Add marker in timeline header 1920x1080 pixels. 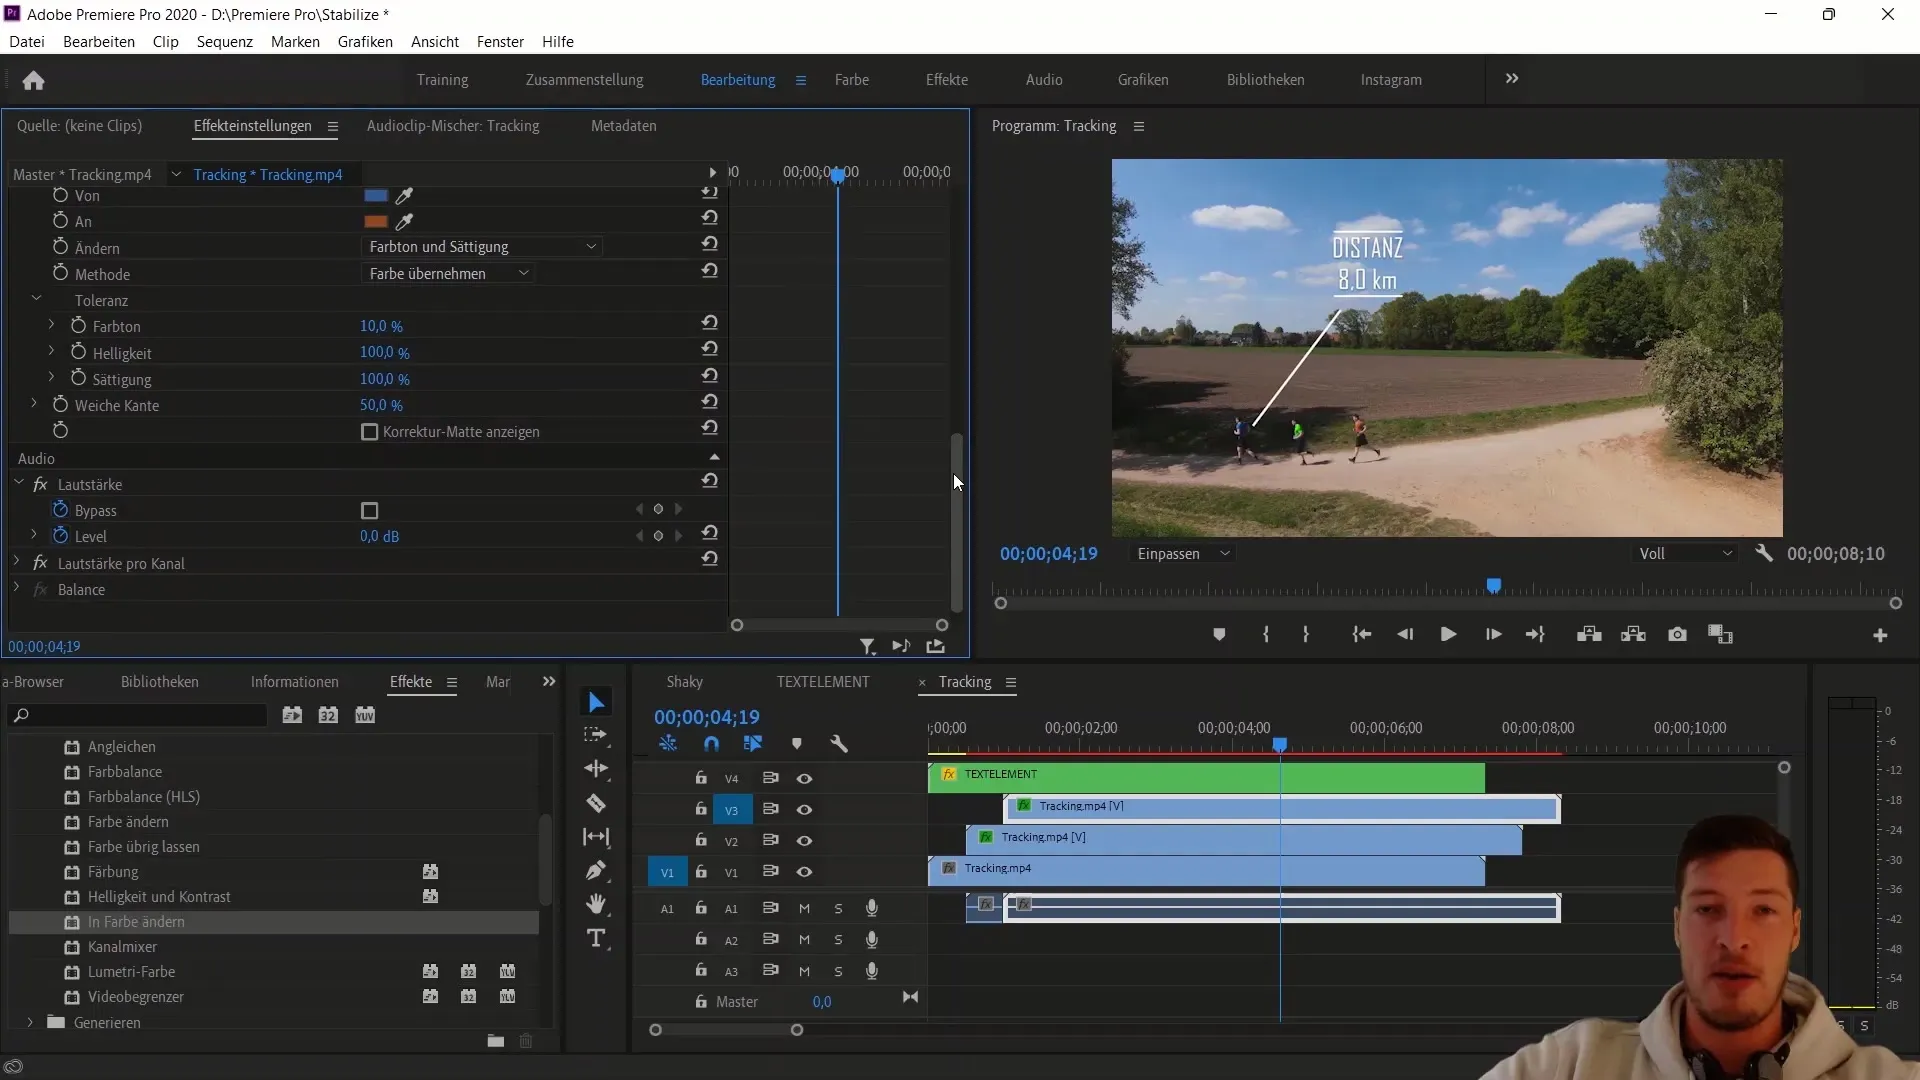(x=797, y=744)
